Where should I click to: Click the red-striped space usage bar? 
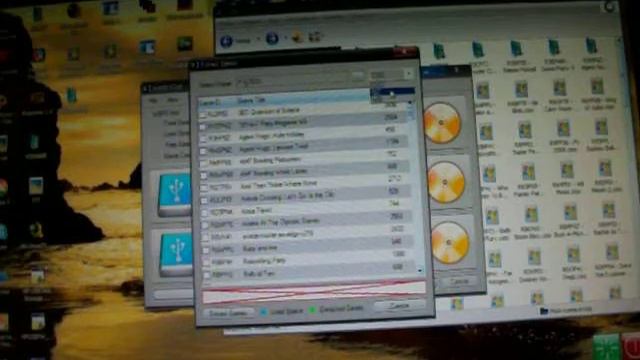pos(313,292)
